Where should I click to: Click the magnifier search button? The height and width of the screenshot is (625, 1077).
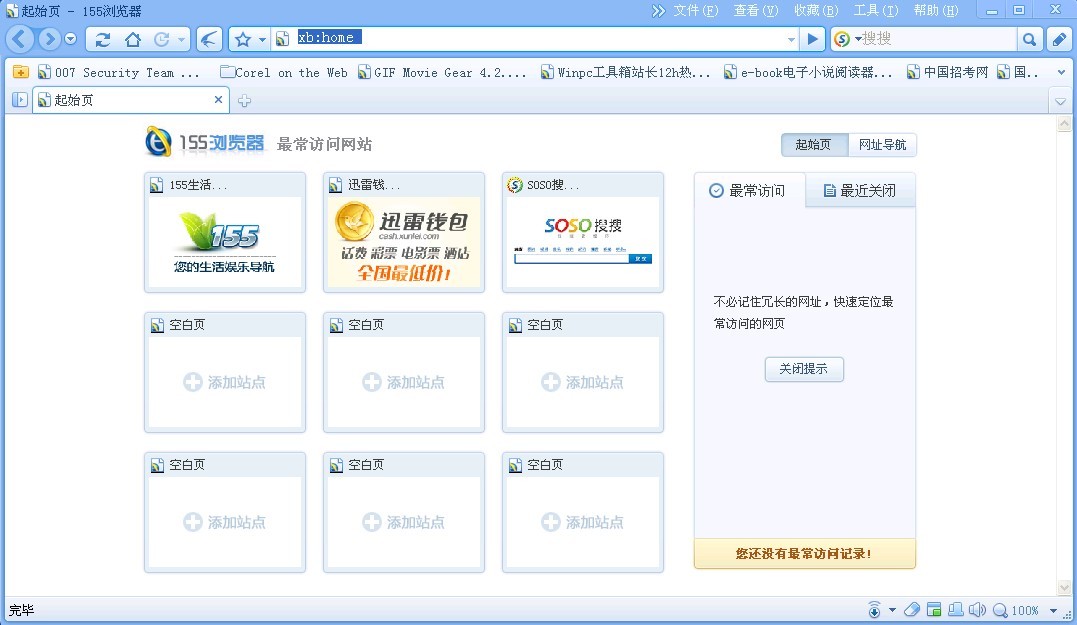[x=1029, y=39]
